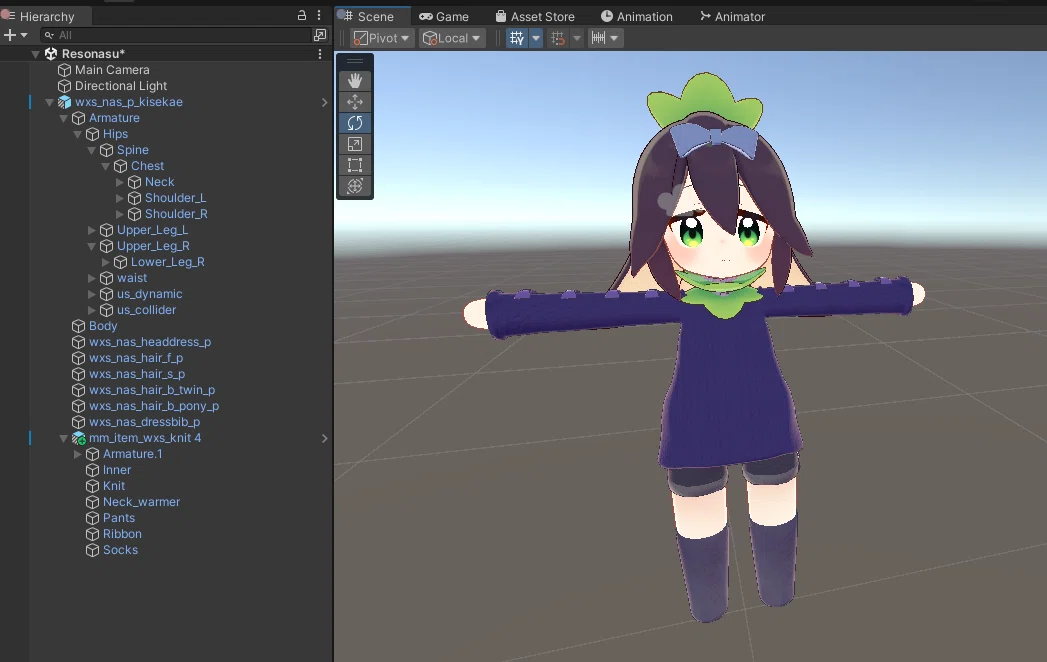The height and width of the screenshot is (662, 1047).
Task: Collapse wxs_nas_p_kisekae prefab
Action: click(49, 102)
